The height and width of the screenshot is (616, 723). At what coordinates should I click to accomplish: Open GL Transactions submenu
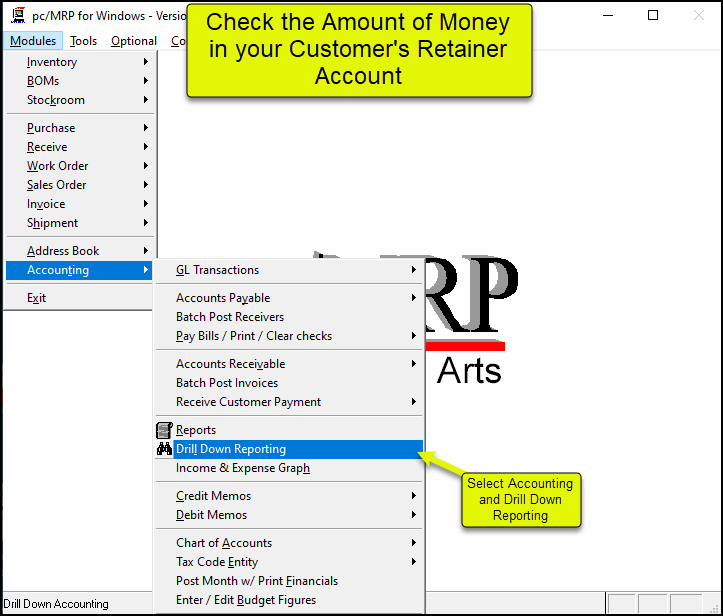point(289,270)
